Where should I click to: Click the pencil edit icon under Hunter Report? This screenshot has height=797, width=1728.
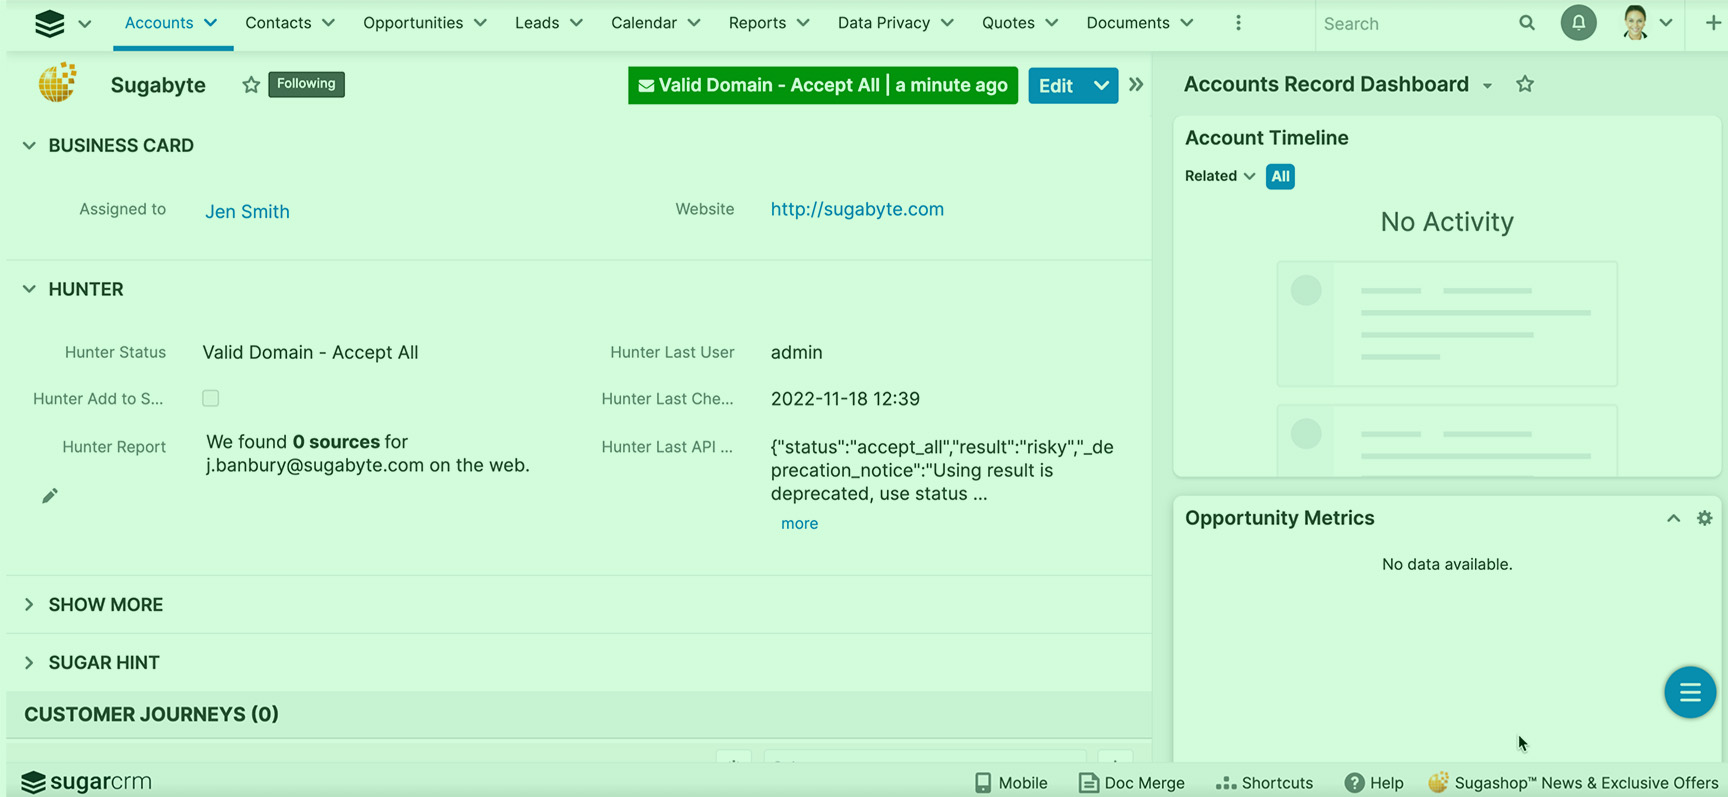click(50, 496)
